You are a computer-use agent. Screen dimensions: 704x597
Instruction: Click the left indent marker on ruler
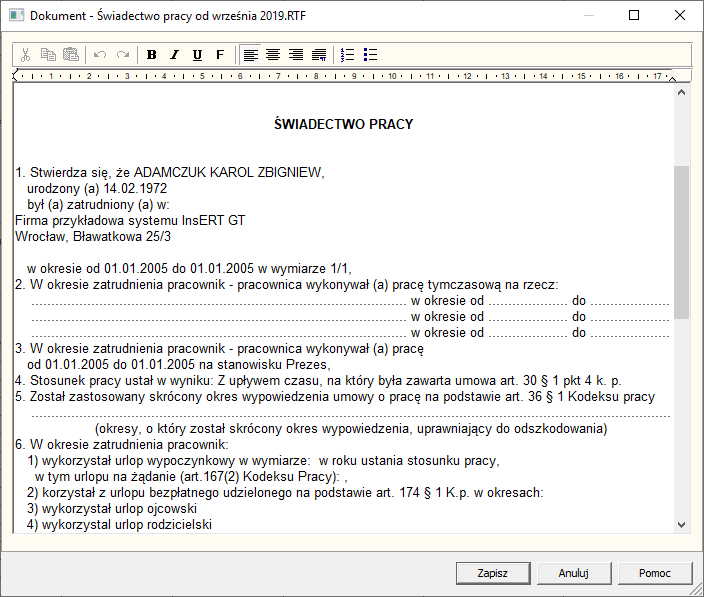tap(15, 75)
